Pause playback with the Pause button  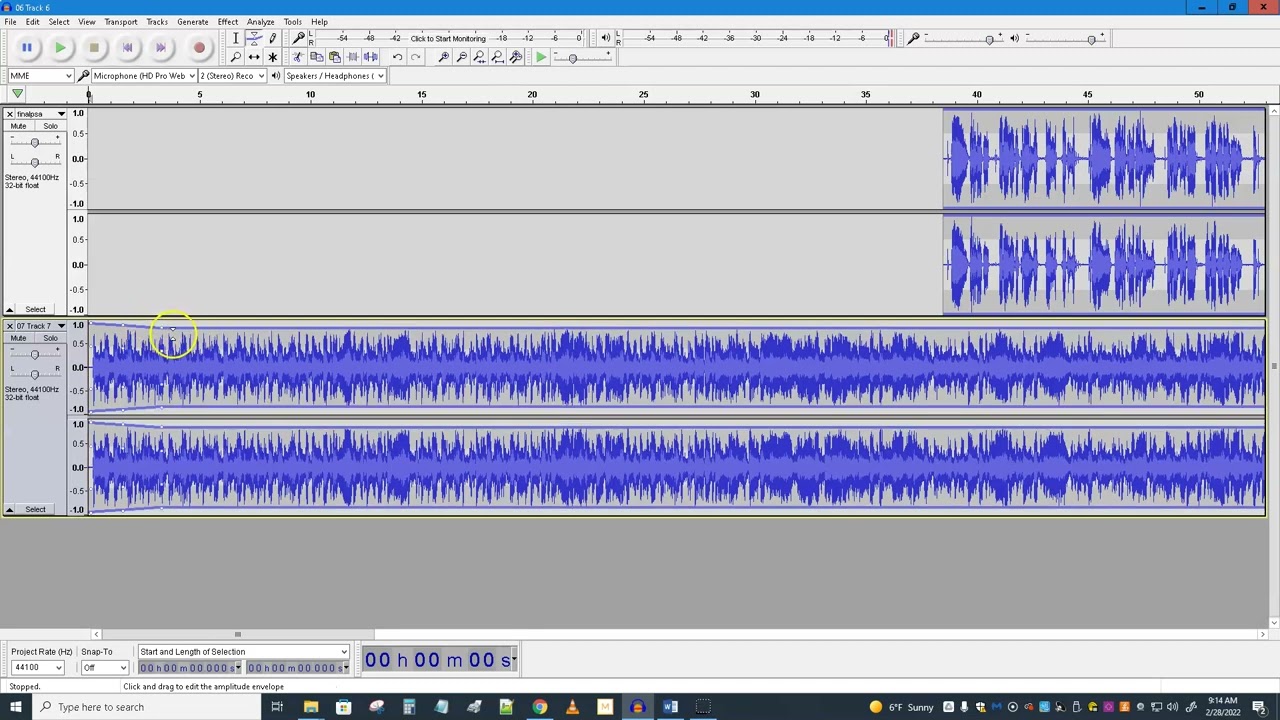(27, 48)
